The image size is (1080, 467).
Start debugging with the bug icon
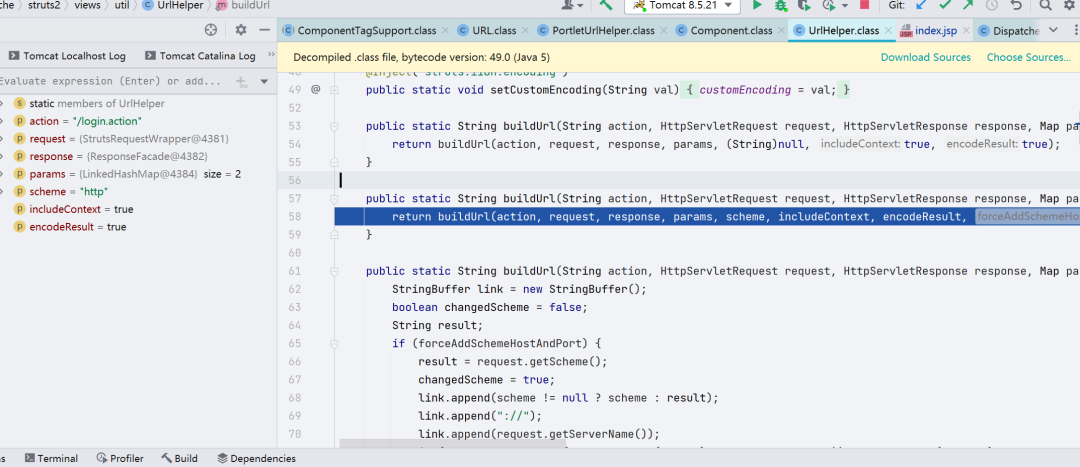coord(780,6)
